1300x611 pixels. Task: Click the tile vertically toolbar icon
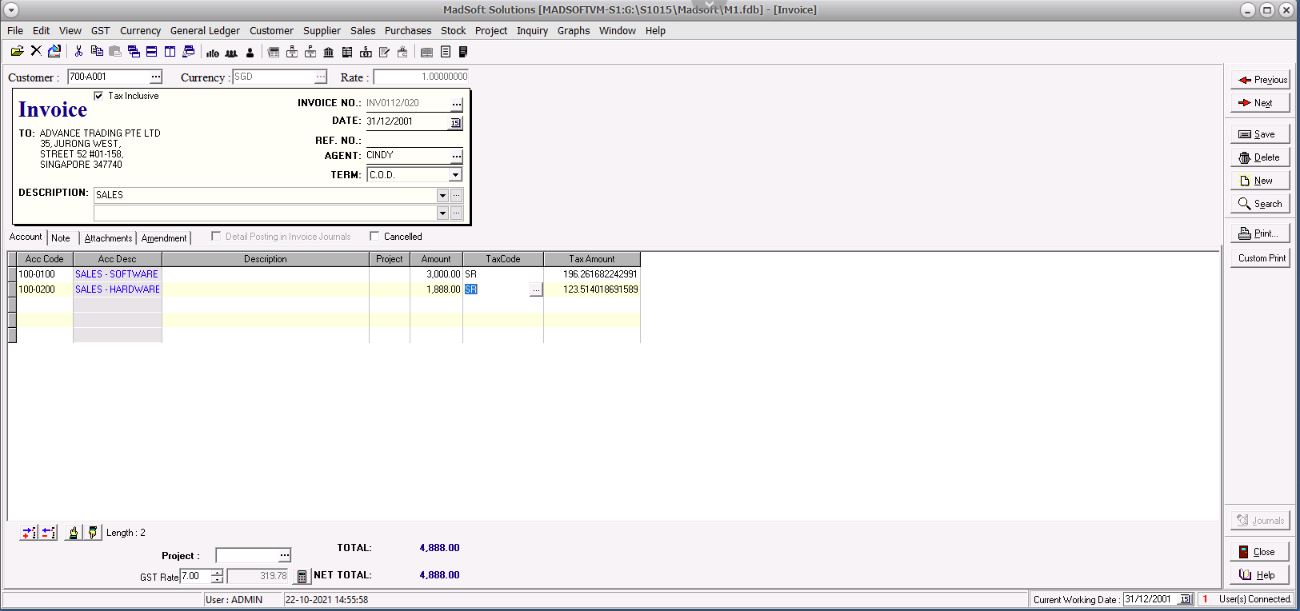pyautogui.click(x=170, y=50)
